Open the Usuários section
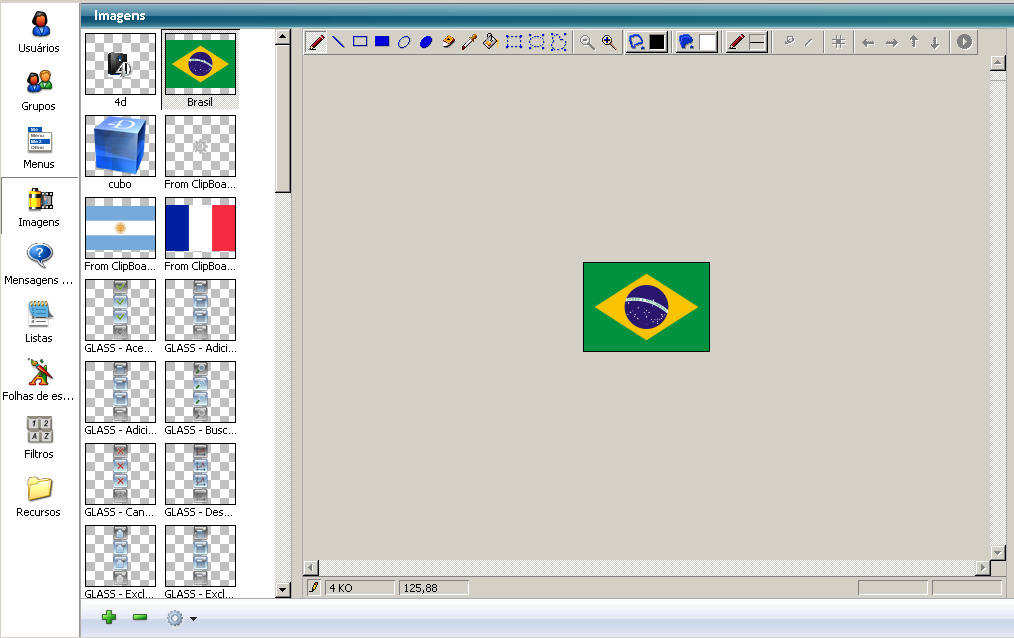The width and height of the screenshot is (1014, 638). click(39, 32)
